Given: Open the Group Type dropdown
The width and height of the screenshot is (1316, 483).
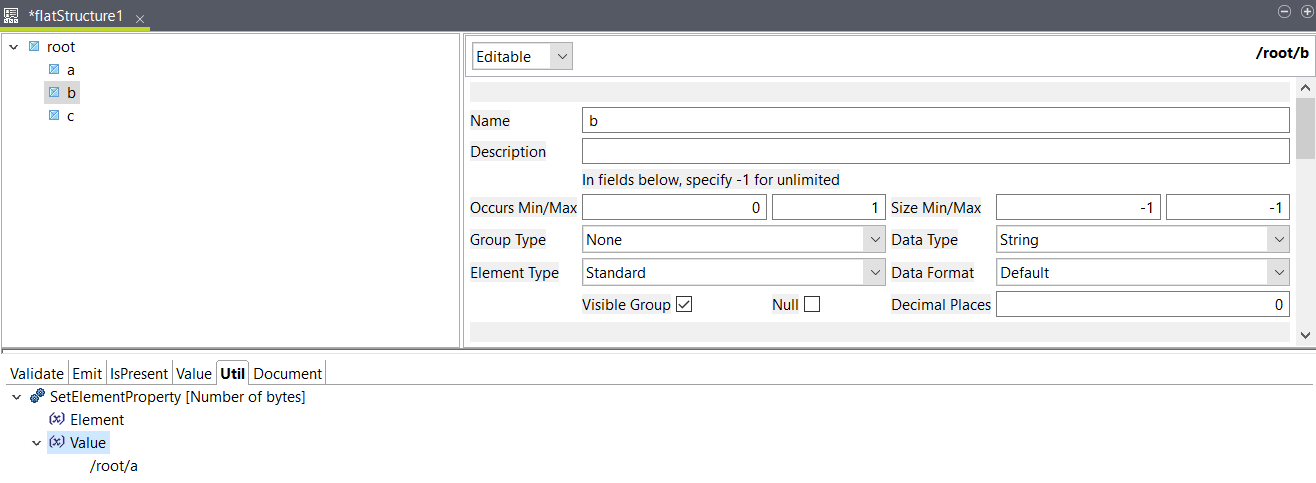Looking at the screenshot, I should (732, 240).
